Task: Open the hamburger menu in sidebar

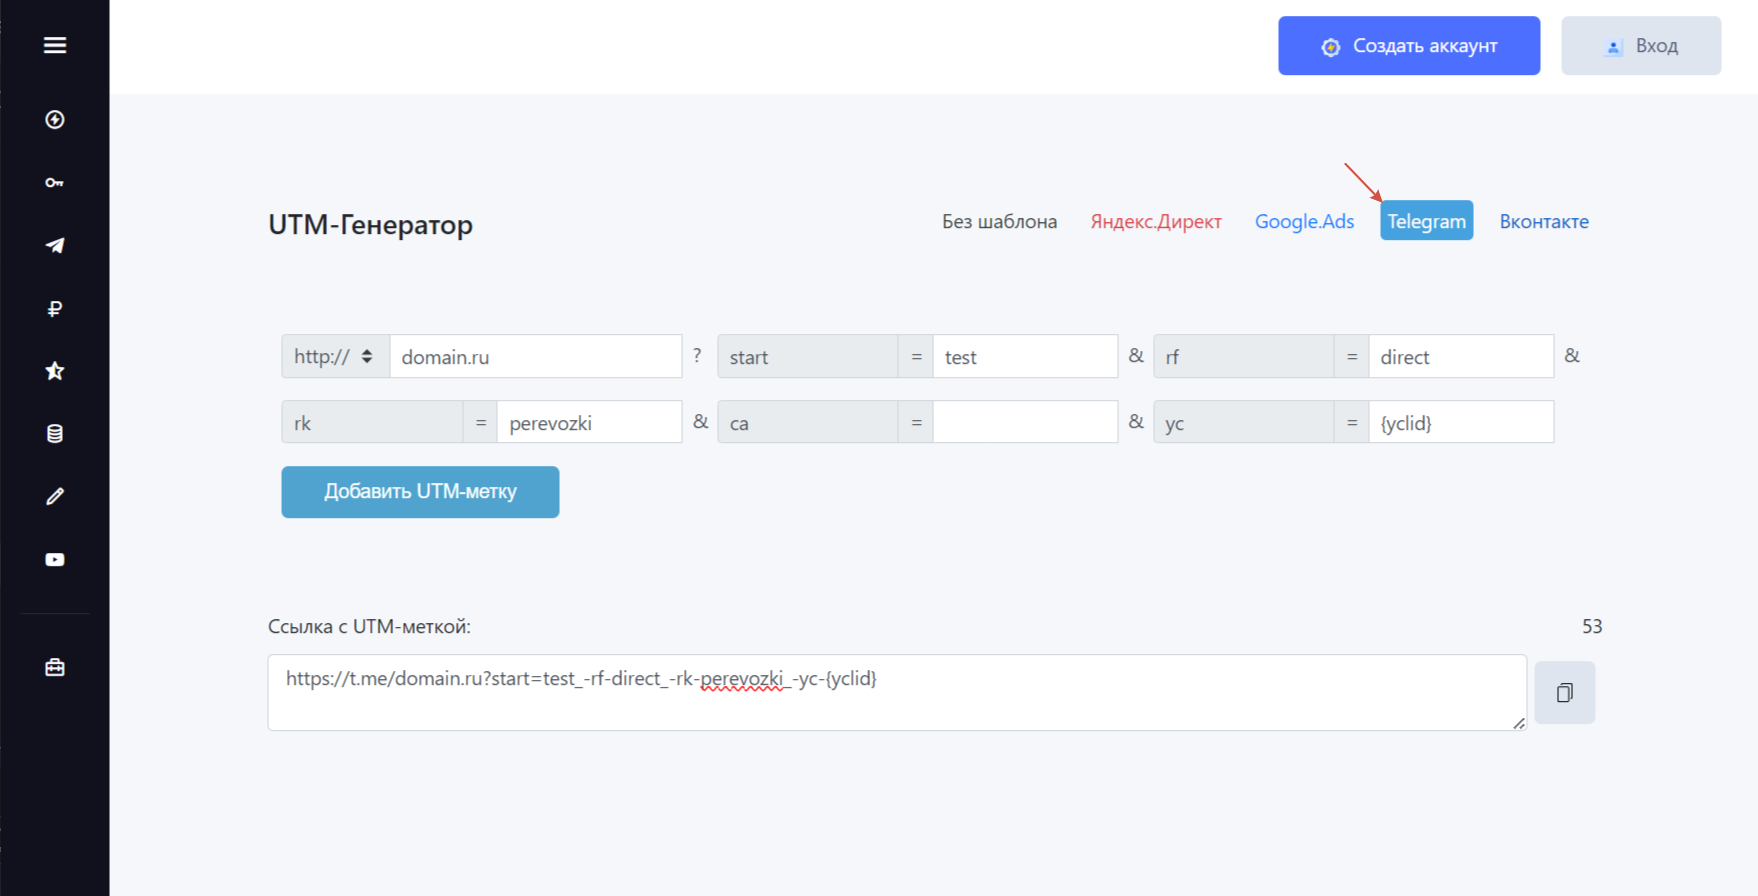Action: [55, 45]
